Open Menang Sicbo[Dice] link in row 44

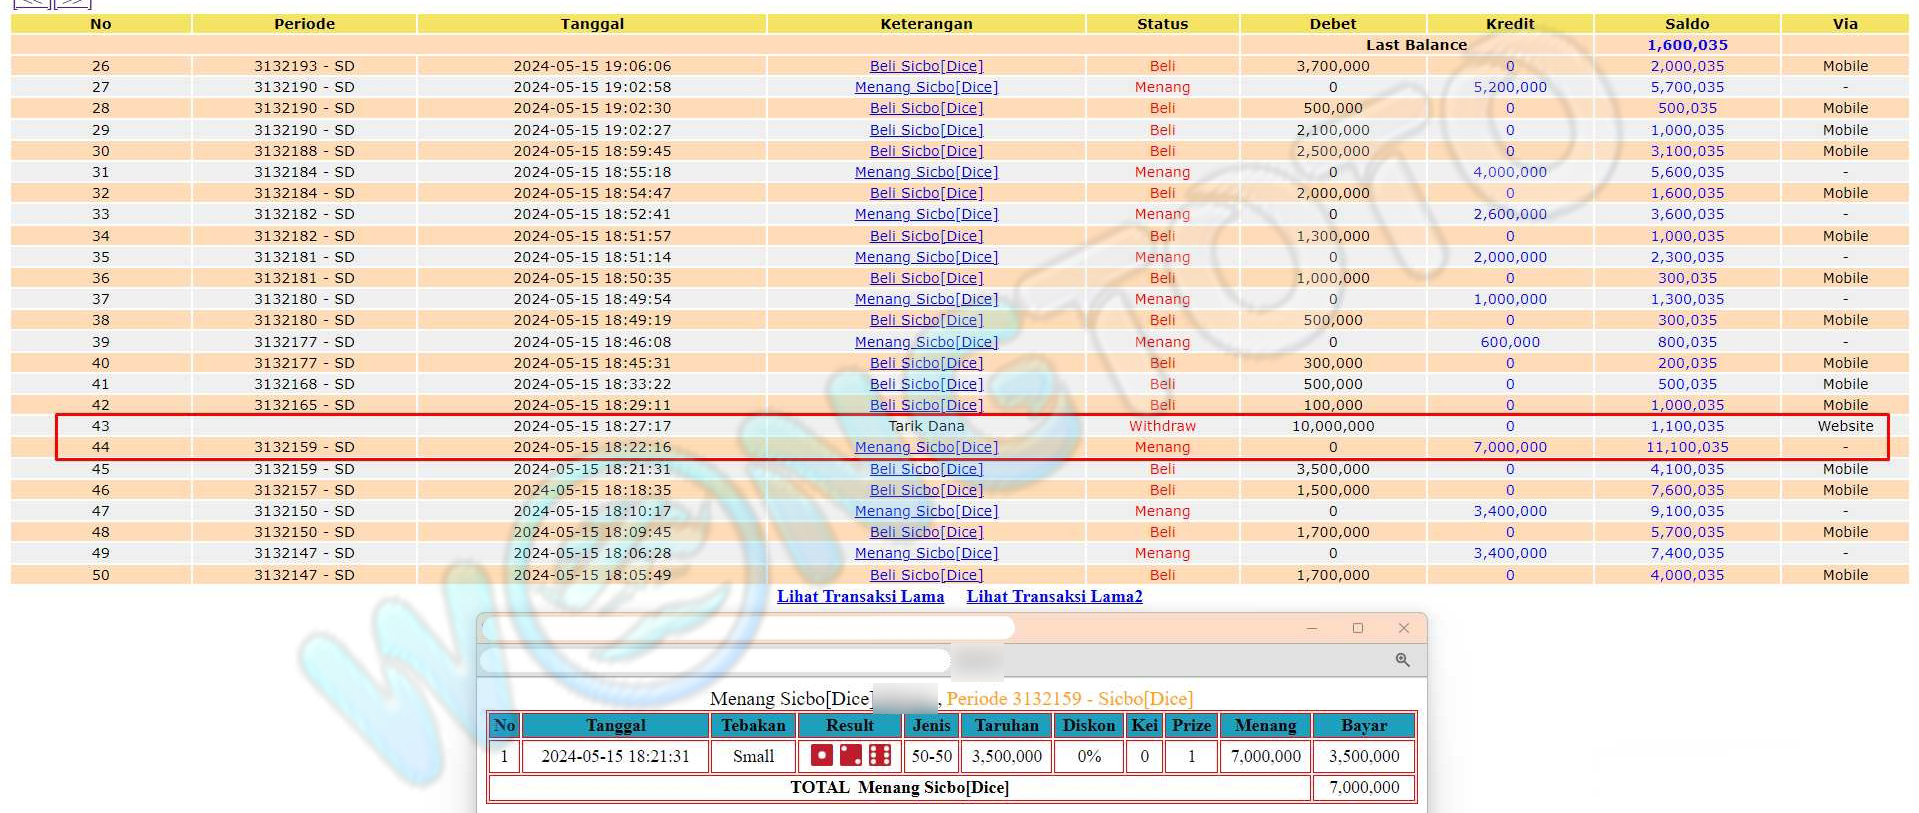point(926,447)
